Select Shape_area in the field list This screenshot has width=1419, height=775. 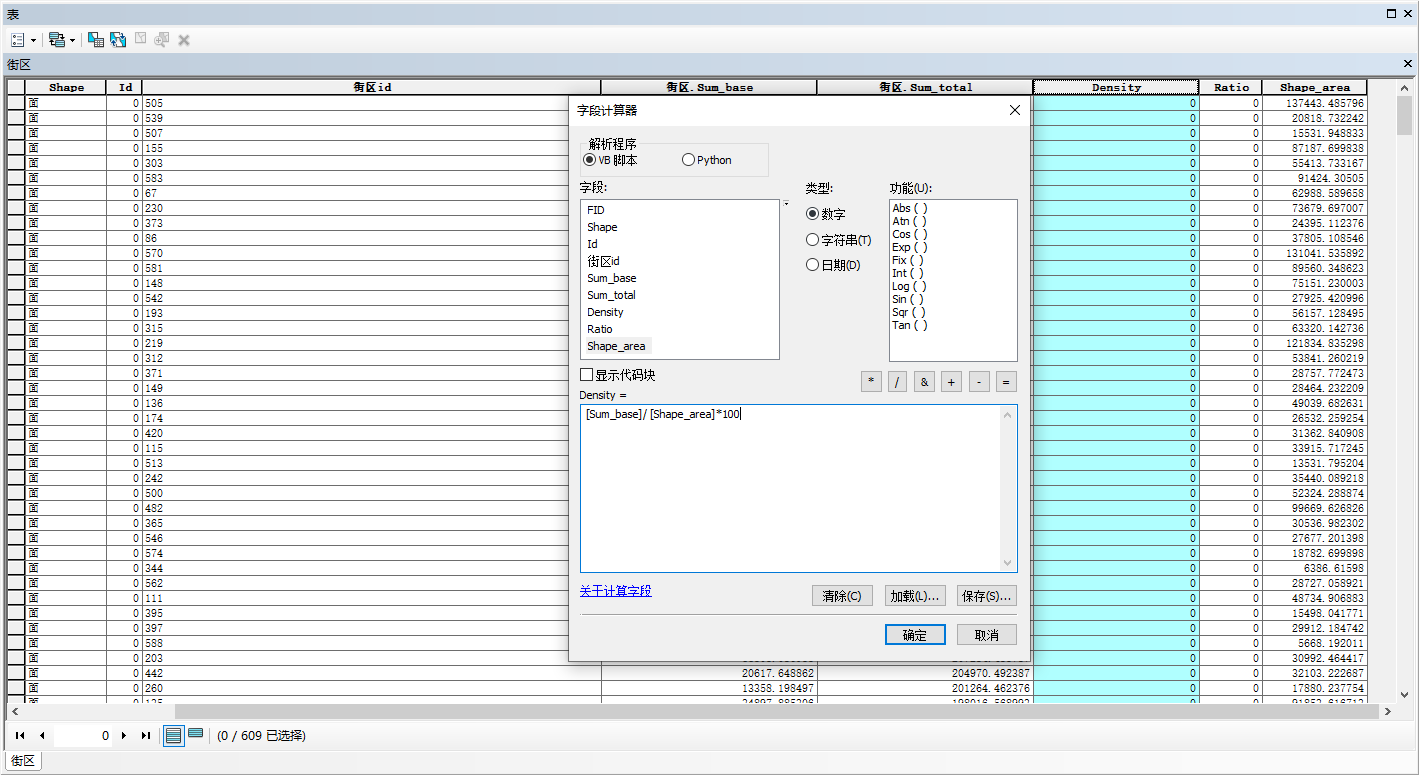616,345
